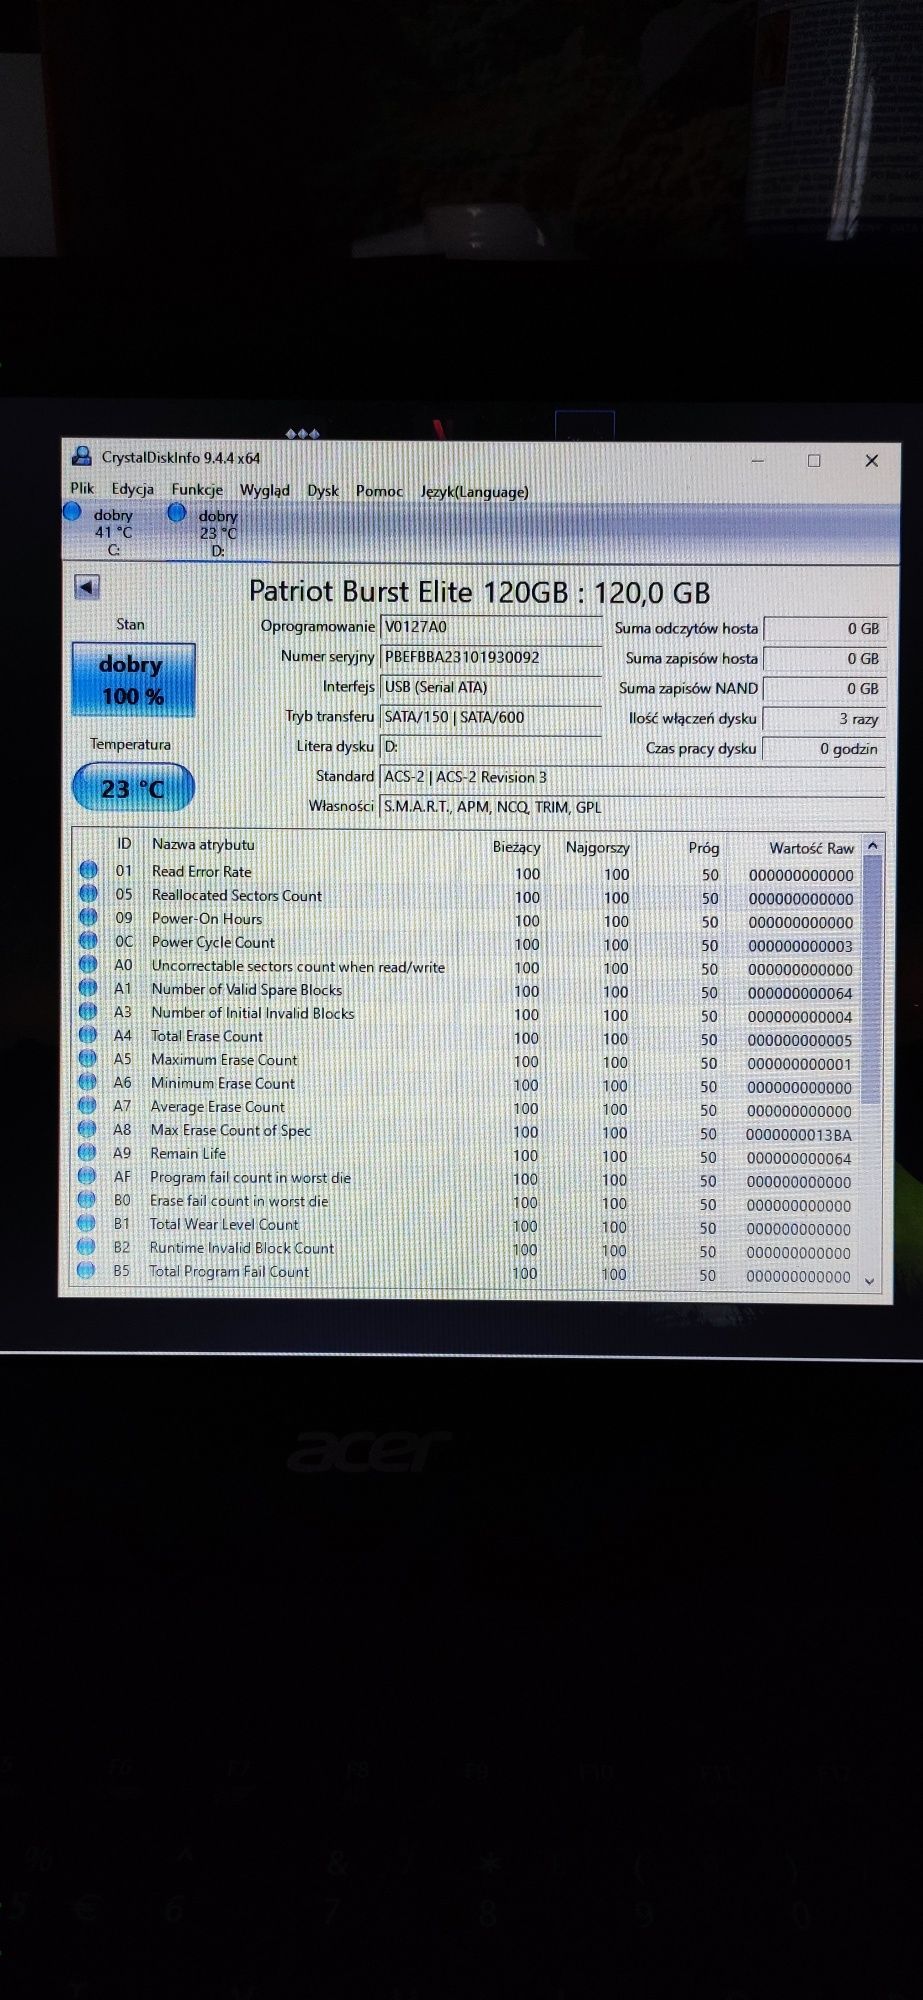Click status circle of Program fail count row
The width and height of the screenshot is (923, 2000).
pyautogui.click(x=87, y=1176)
